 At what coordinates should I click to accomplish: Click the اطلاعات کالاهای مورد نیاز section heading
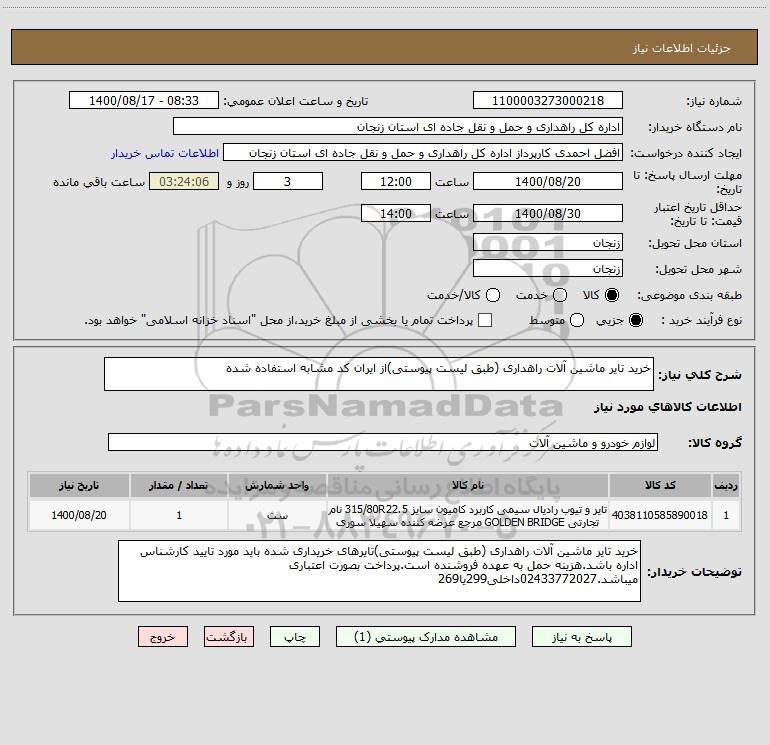coord(667,407)
